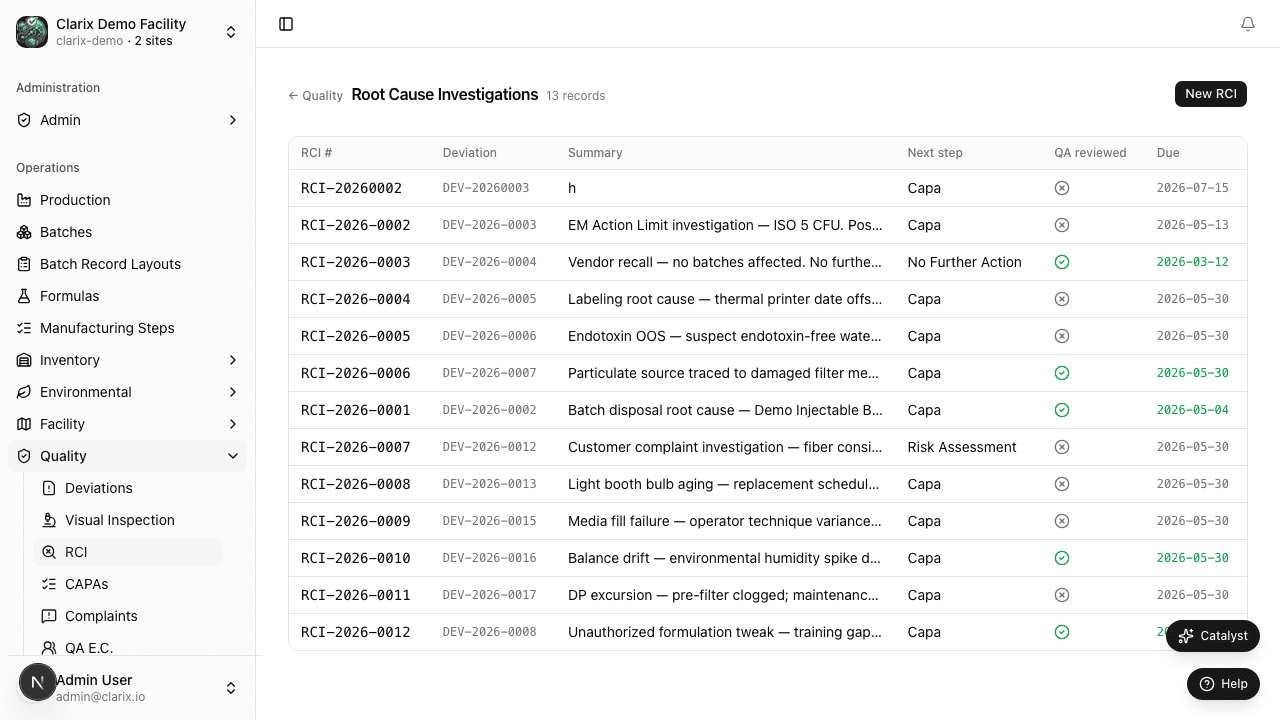Sort by the Due column header
Screen dimensions: 1280x720
[x=1168, y=153]
